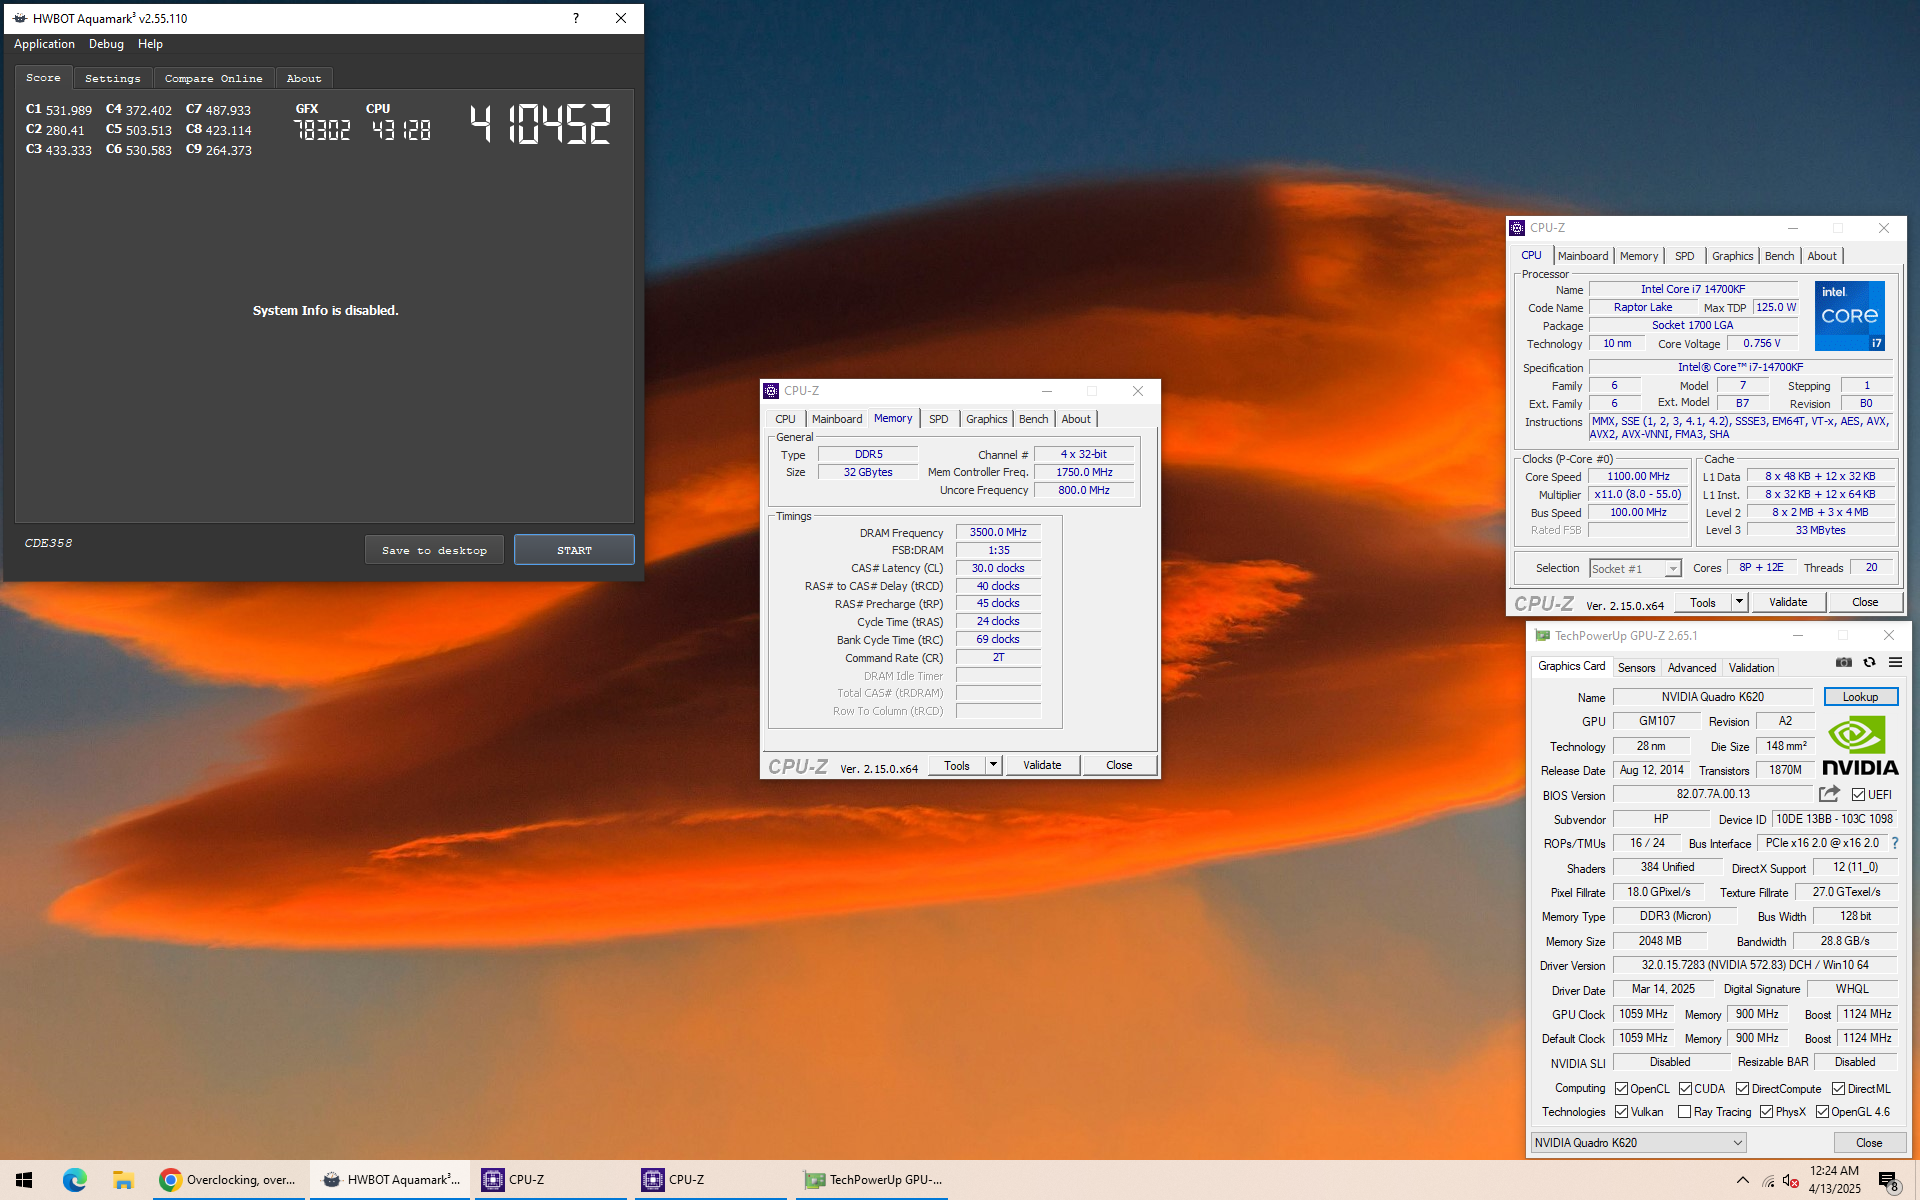This screenshot has height=1200, width=1920.
Task: Open the Windows Start menu
Action: pyautogui.click(x=24, y=1180)
